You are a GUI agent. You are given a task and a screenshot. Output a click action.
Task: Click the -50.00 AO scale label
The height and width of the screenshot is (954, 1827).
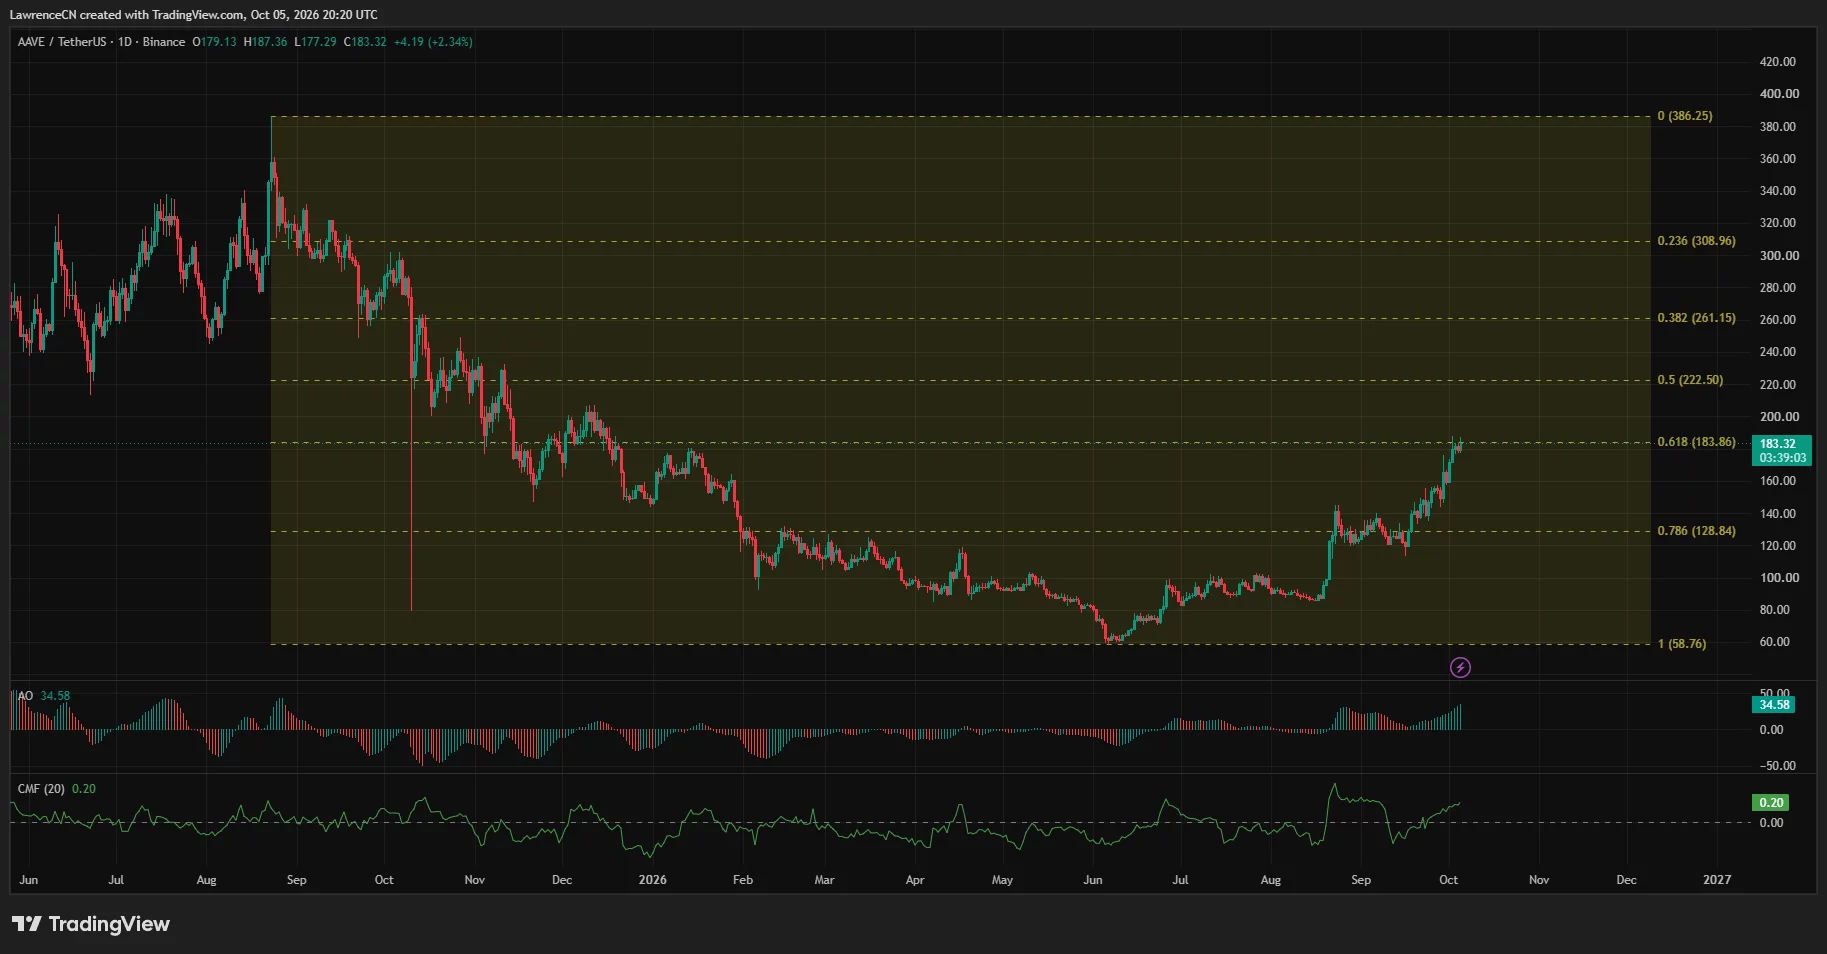[1778, 766]
